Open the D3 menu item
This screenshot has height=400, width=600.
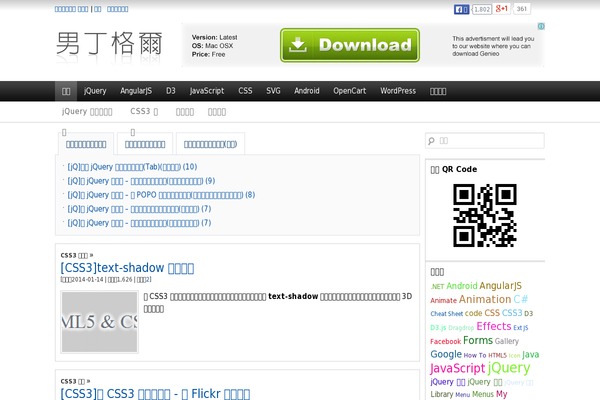(171, 91)
